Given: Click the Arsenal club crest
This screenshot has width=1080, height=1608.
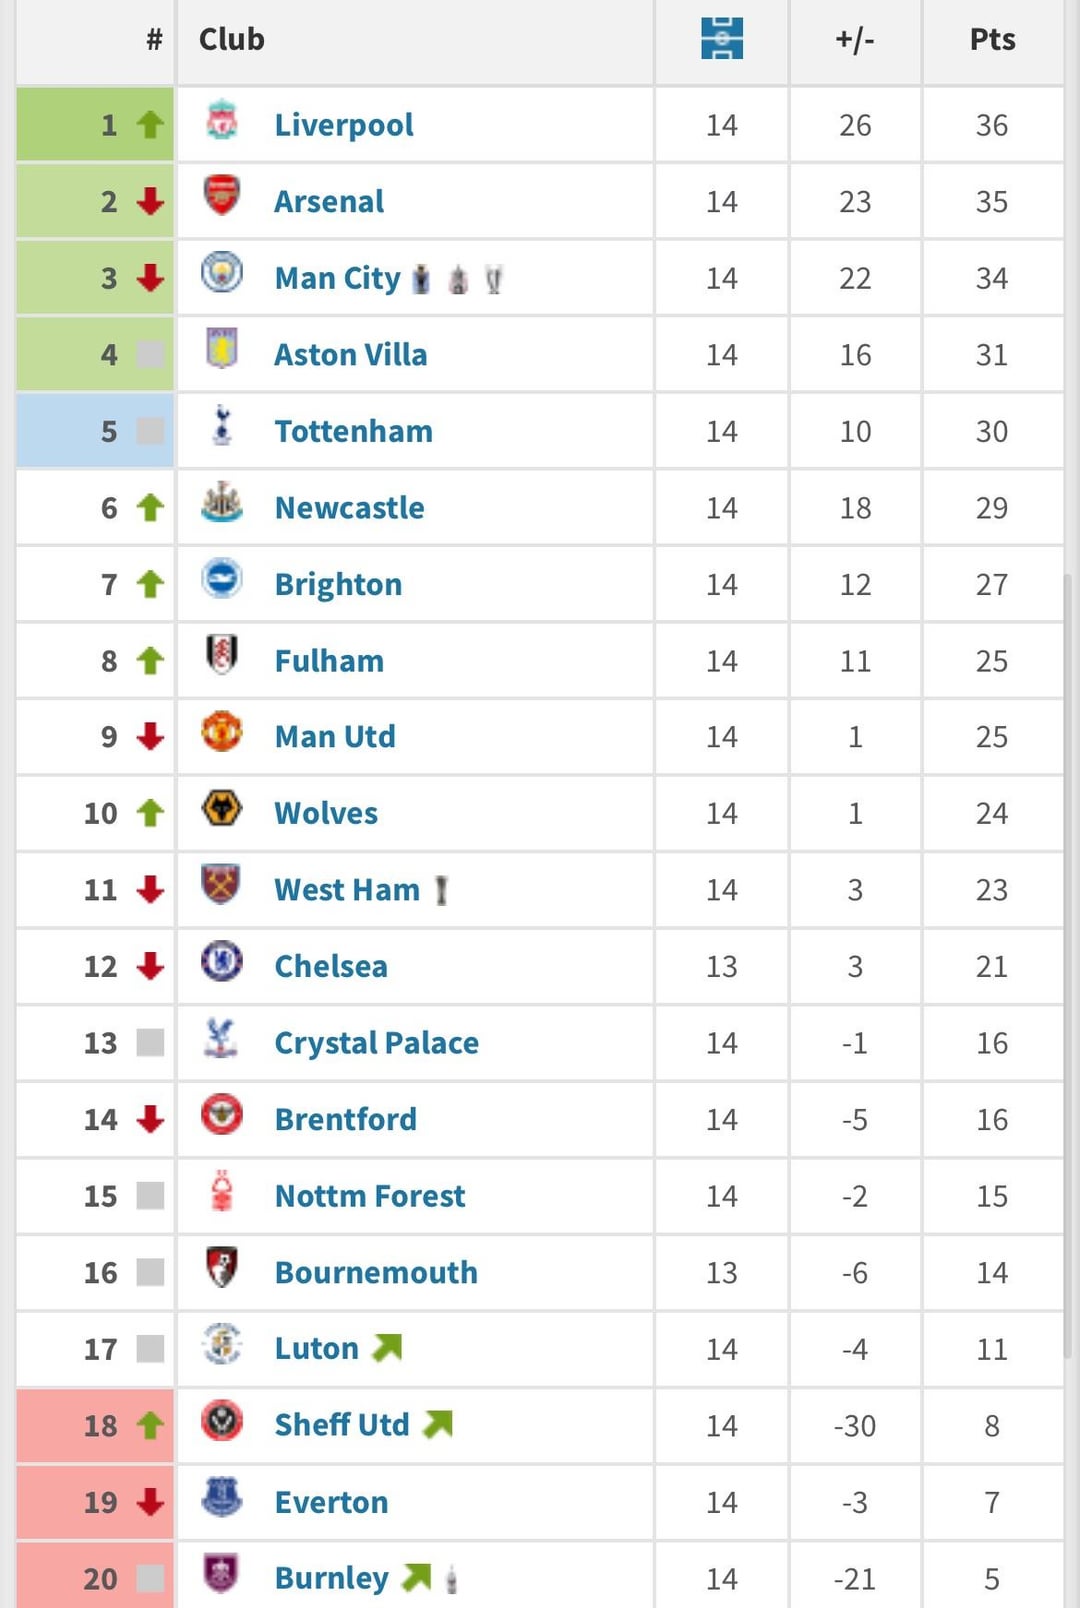Looking at the screenshot, I should point(222,196).
